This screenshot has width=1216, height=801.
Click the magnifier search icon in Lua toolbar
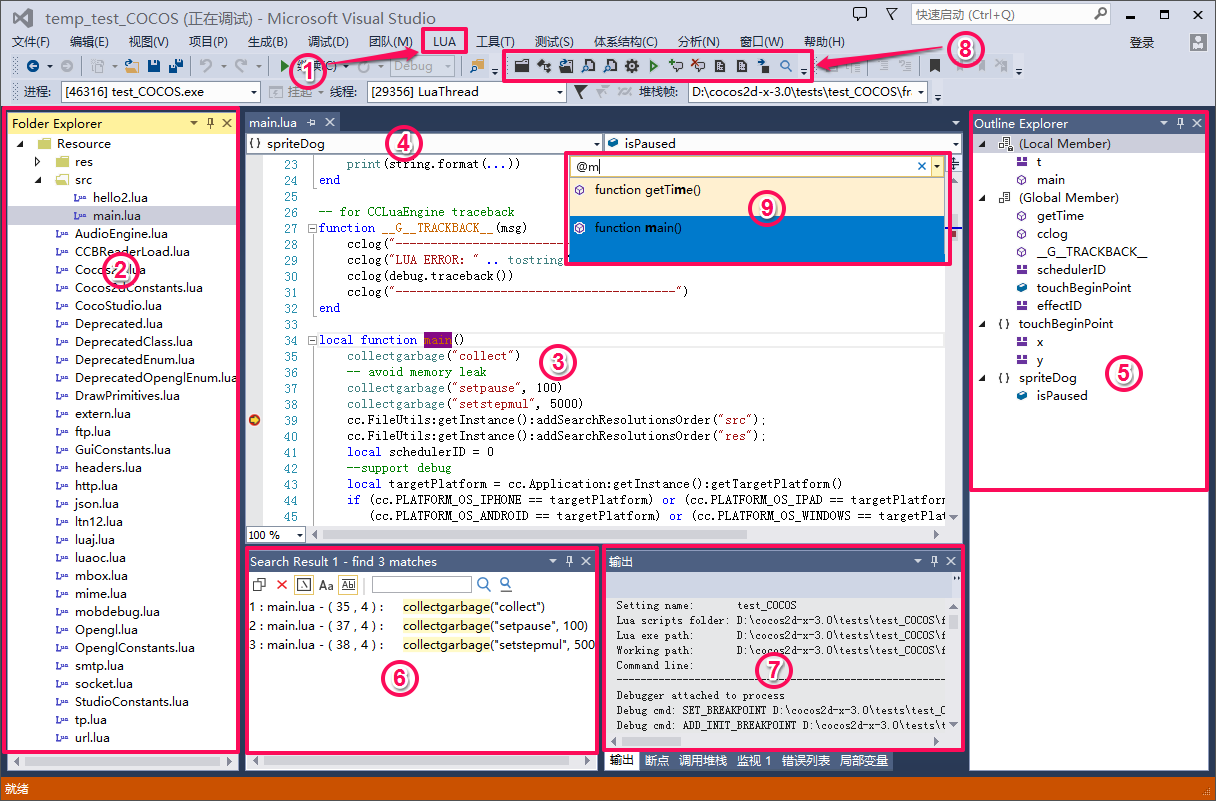(786, 66)
